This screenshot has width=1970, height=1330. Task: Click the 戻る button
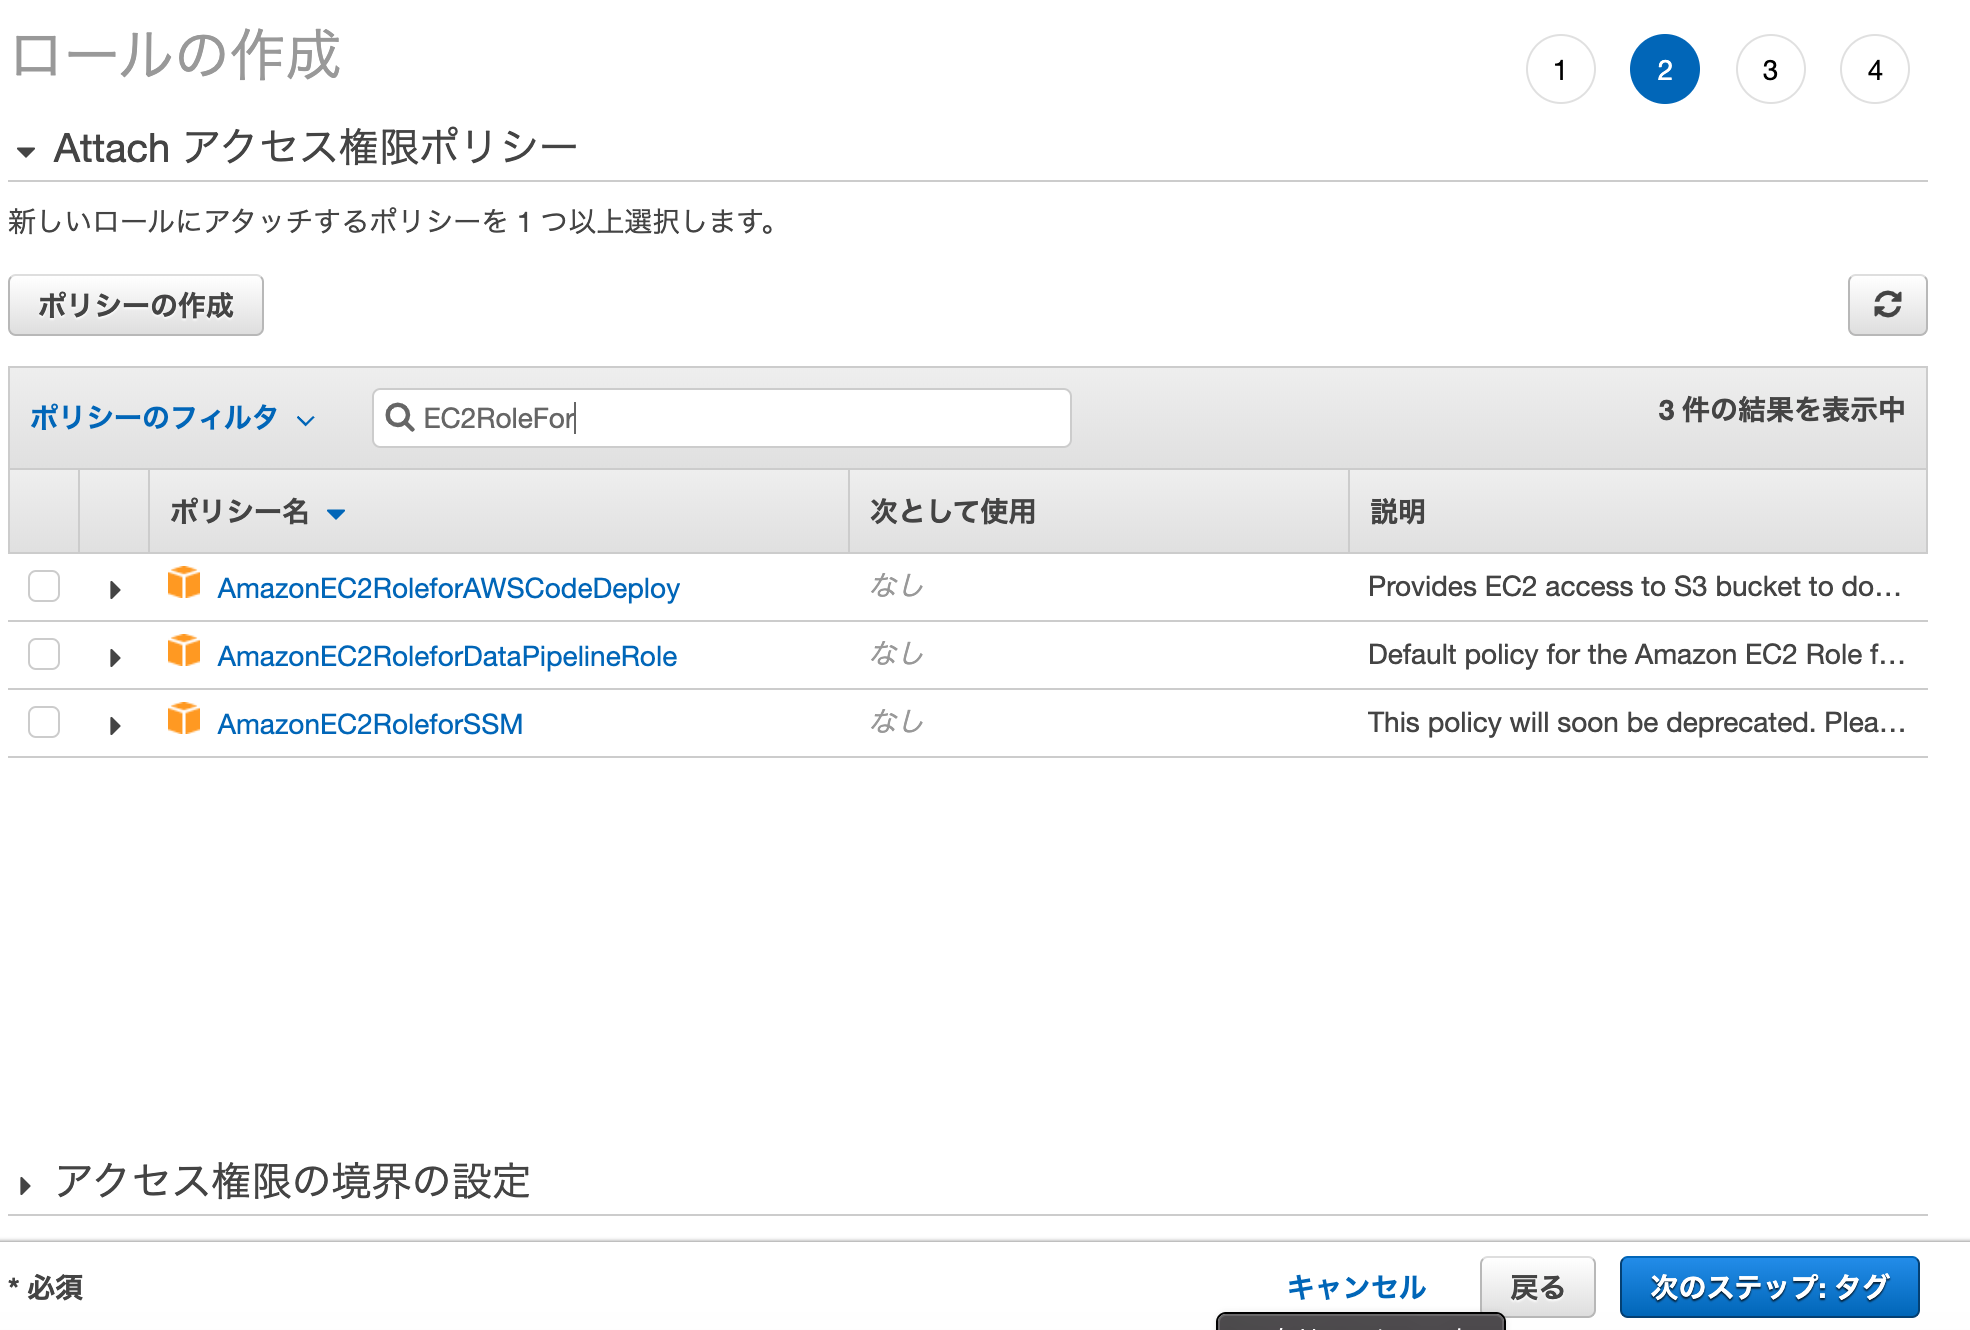[x=1537, y=1287]
